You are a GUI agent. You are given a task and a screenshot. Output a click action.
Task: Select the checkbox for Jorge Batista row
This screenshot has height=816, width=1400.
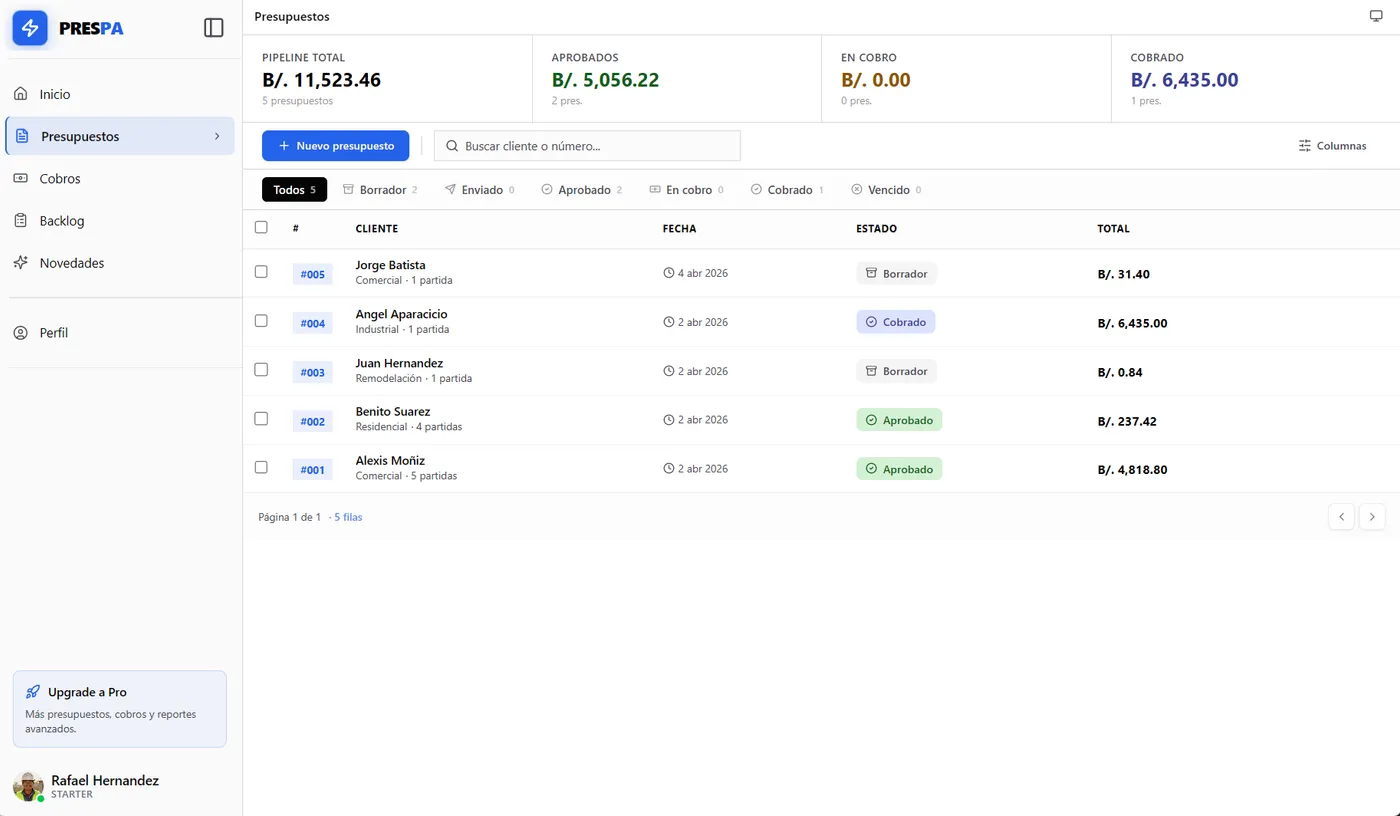point(261,272)
